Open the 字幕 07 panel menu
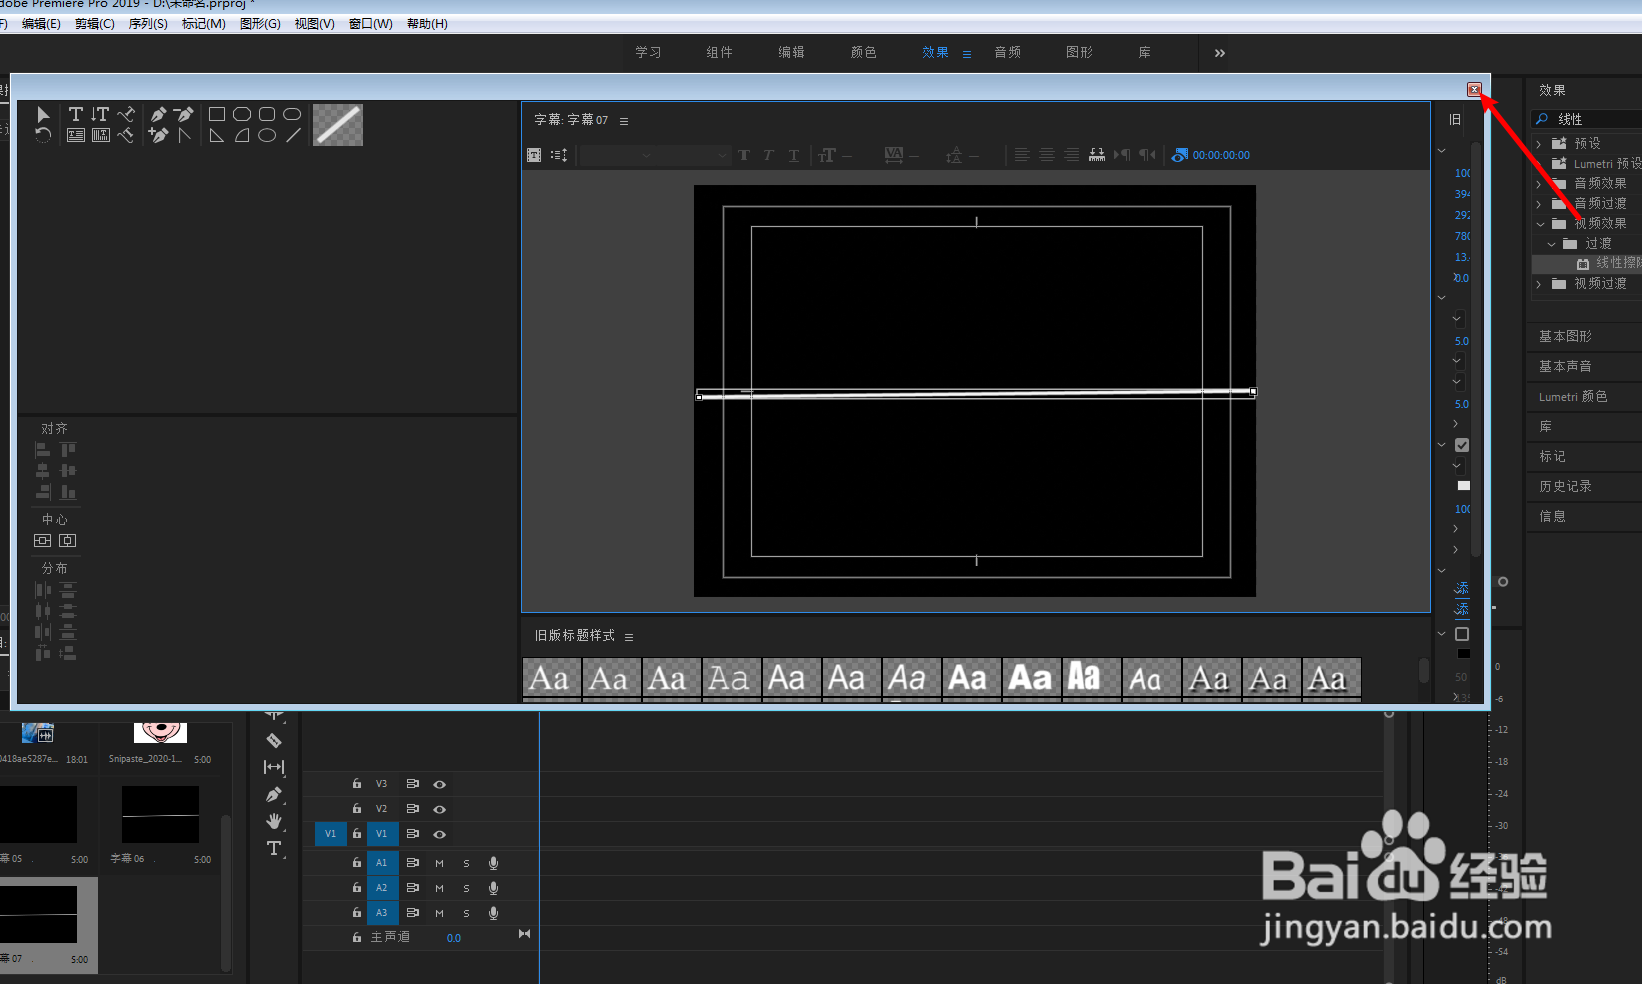The width and height of the screenshot is (1642, 984). click(624, 121)
